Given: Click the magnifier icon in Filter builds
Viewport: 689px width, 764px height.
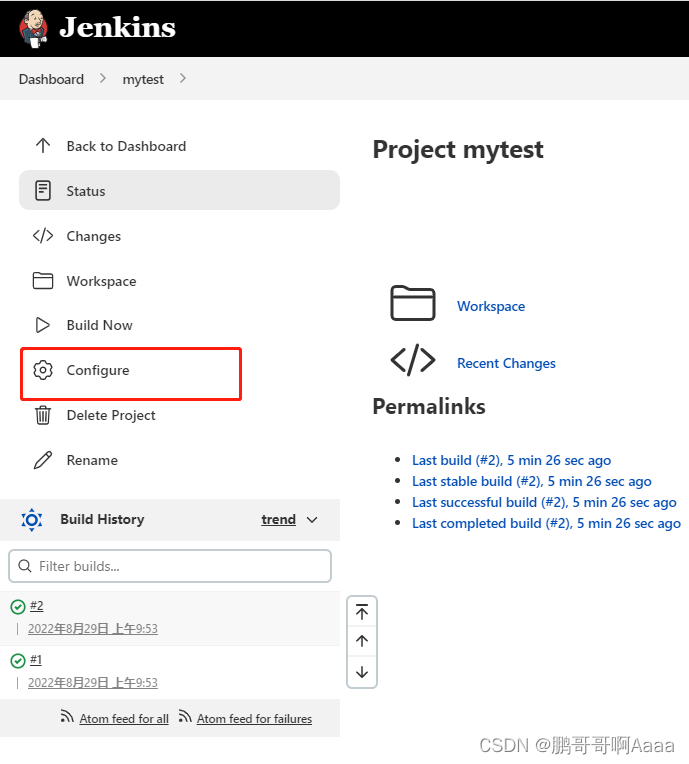Looking at the screenshot, I should click(25, 566).
